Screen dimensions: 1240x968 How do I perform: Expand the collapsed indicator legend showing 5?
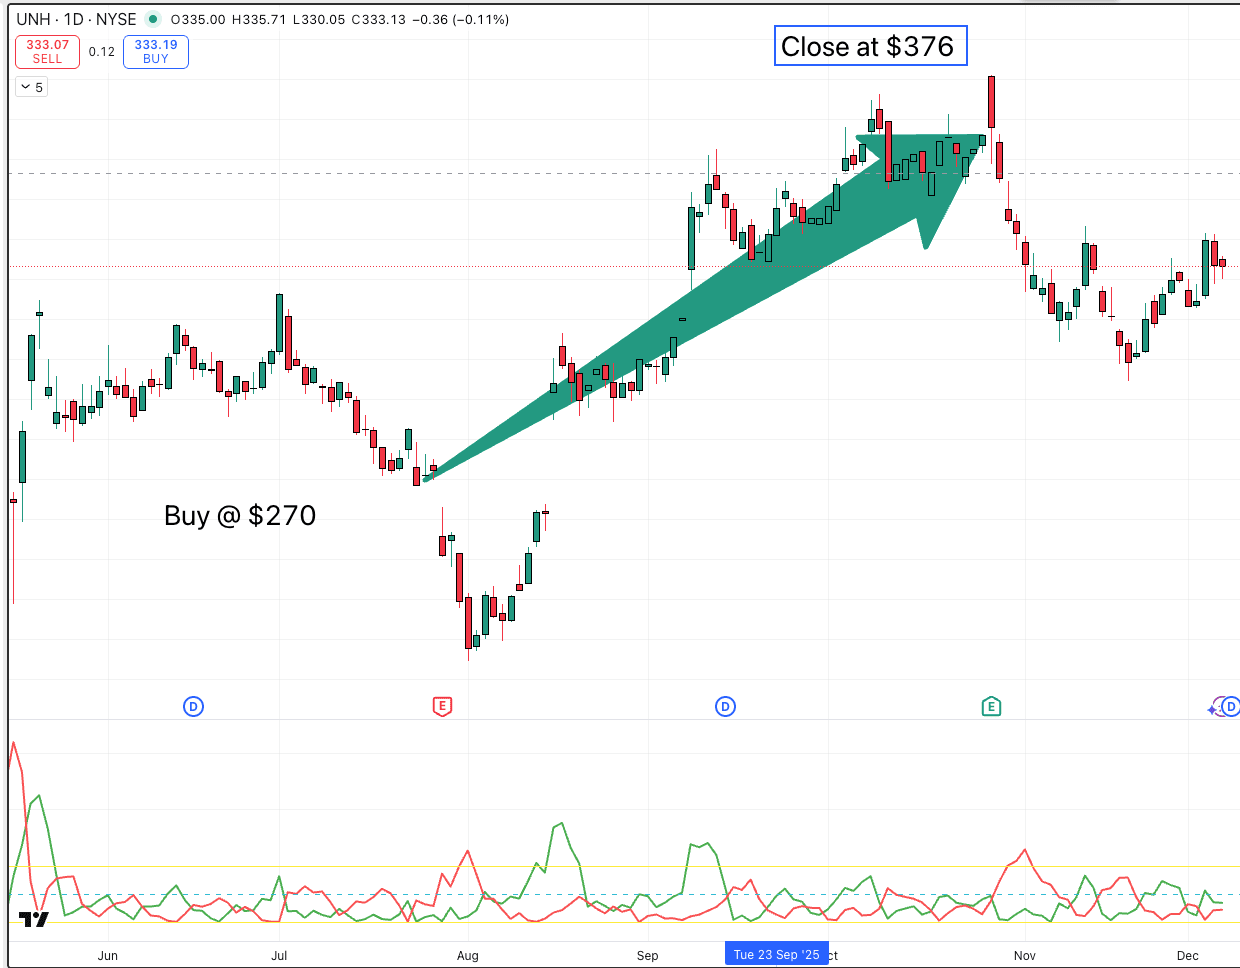[x=31, y=88]
